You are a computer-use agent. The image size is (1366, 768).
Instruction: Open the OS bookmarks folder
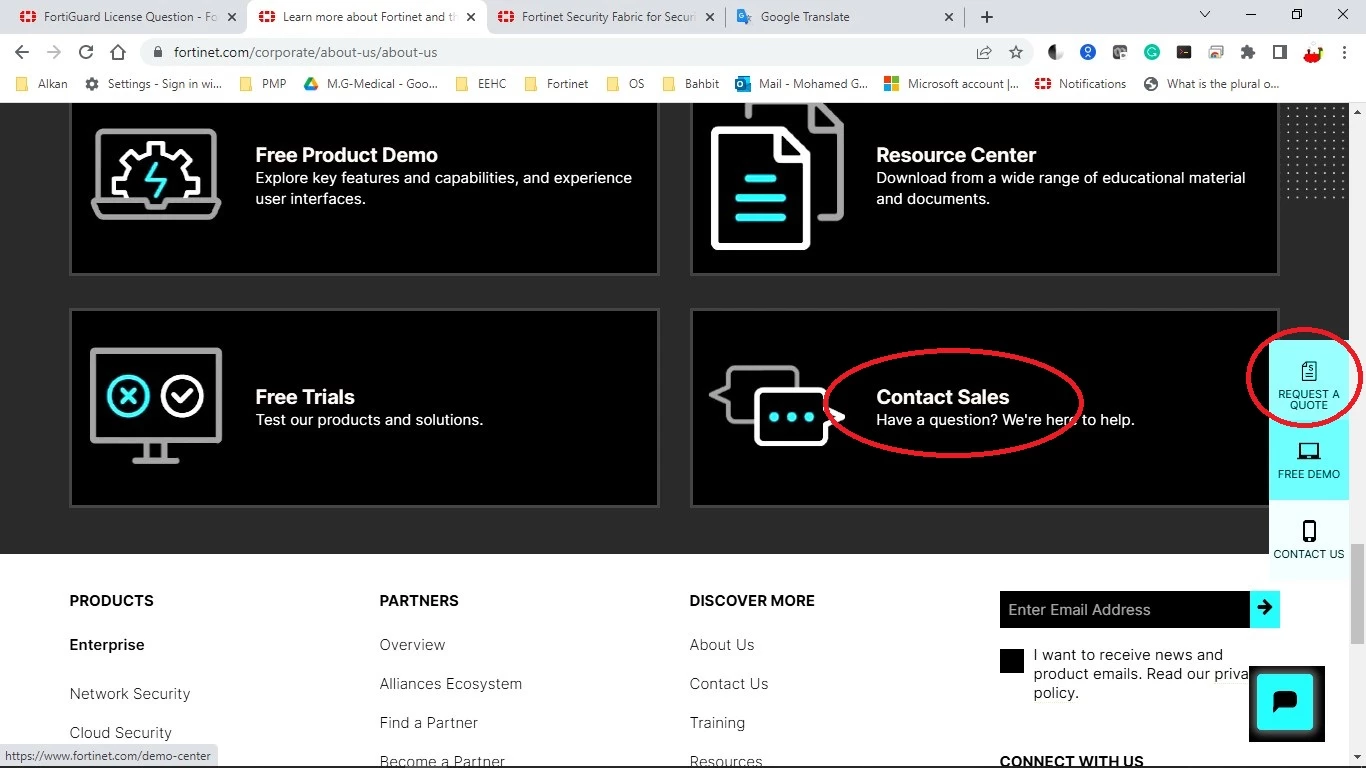tap(626, 84)
